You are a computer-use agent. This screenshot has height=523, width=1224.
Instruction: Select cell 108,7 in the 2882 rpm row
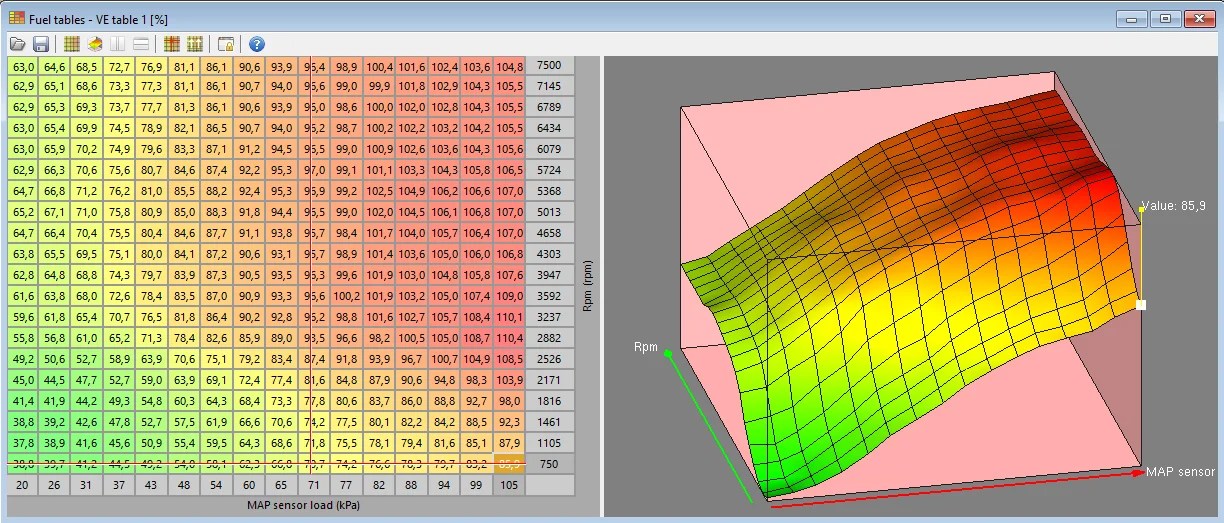pyautogui.click(x=477, y=340)
